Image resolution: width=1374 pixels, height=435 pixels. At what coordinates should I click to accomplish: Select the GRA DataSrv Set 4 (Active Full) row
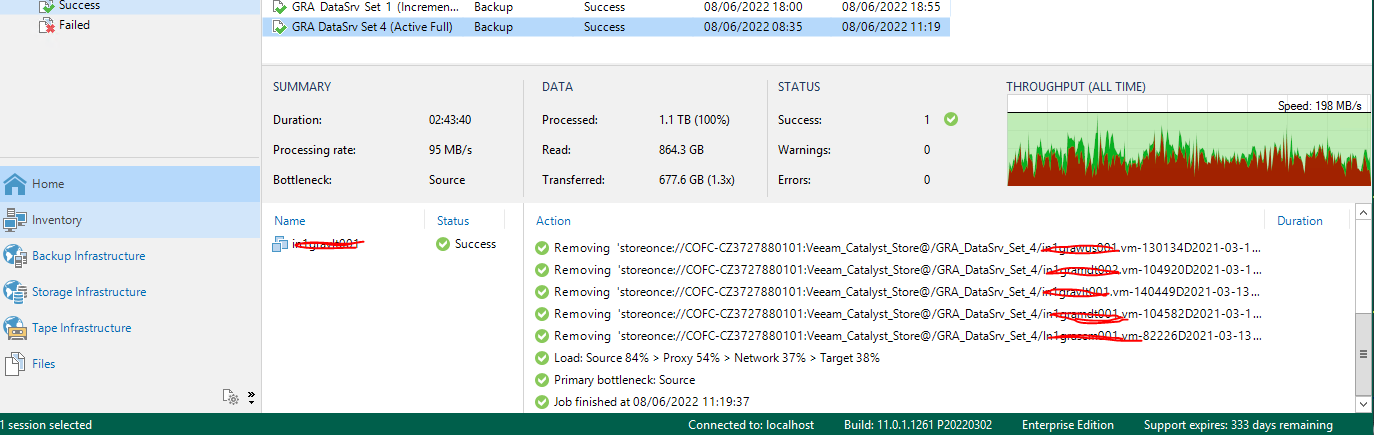click(605, 27)
